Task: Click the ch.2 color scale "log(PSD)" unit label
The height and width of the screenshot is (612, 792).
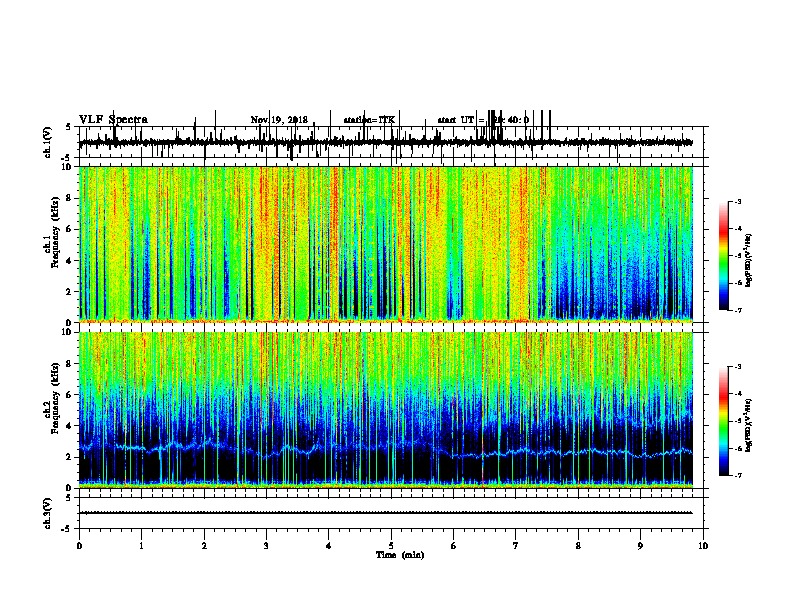Action: pos(749,425)
